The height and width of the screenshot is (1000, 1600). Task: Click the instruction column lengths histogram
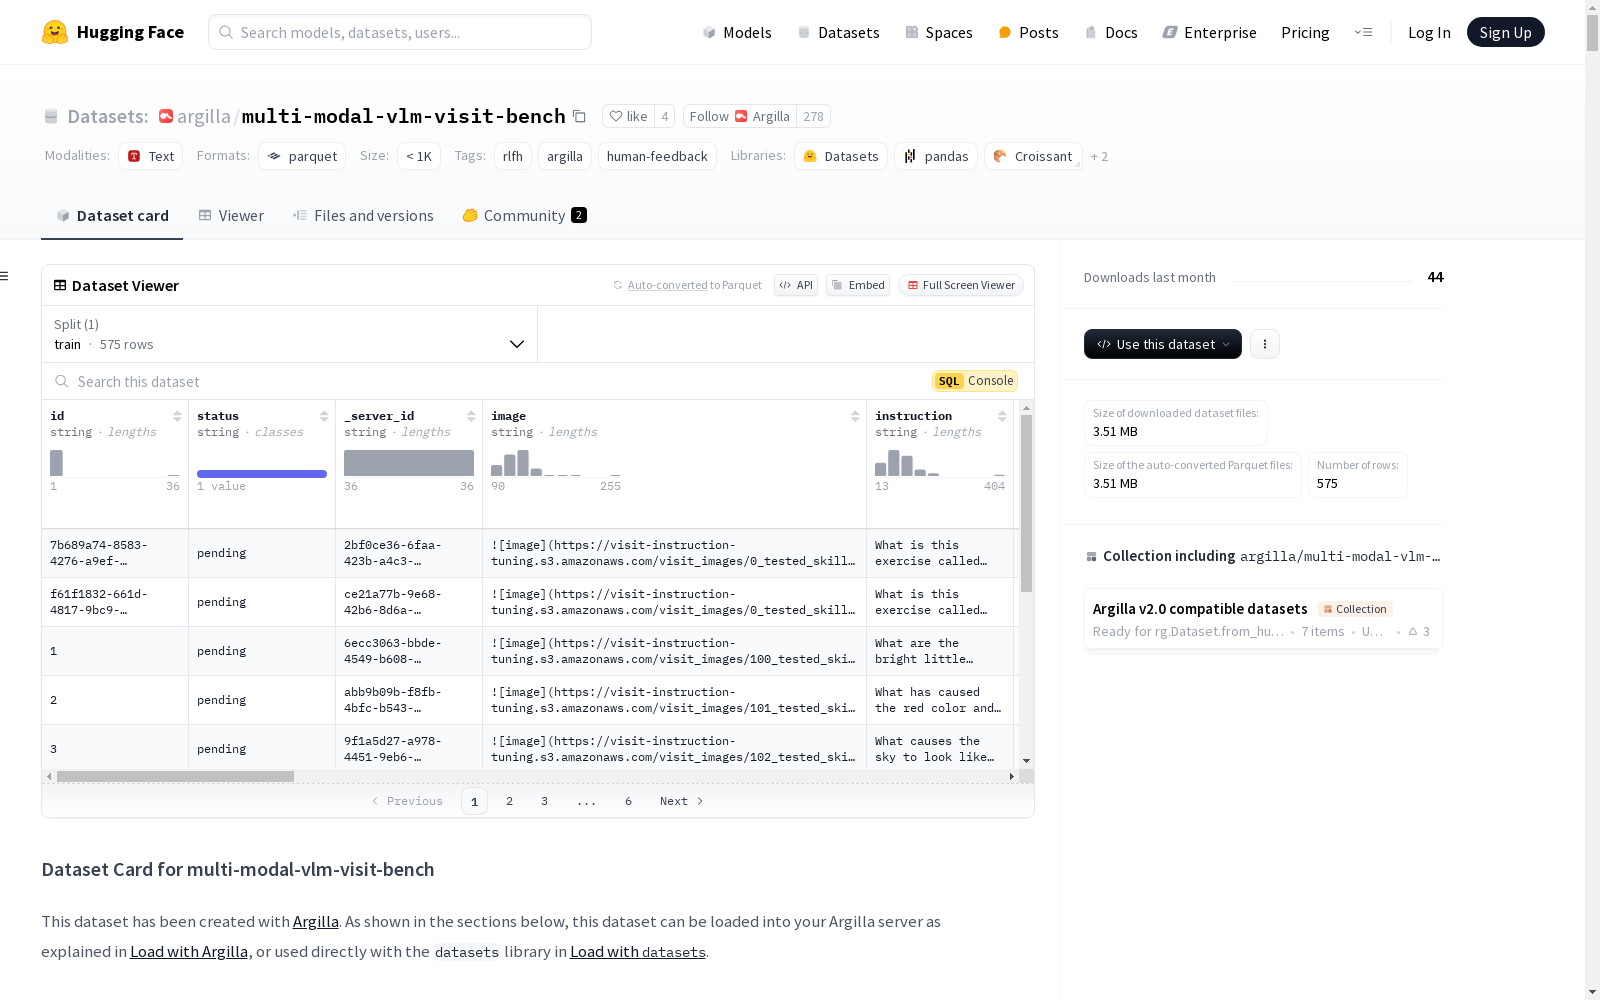pos(940,462)
